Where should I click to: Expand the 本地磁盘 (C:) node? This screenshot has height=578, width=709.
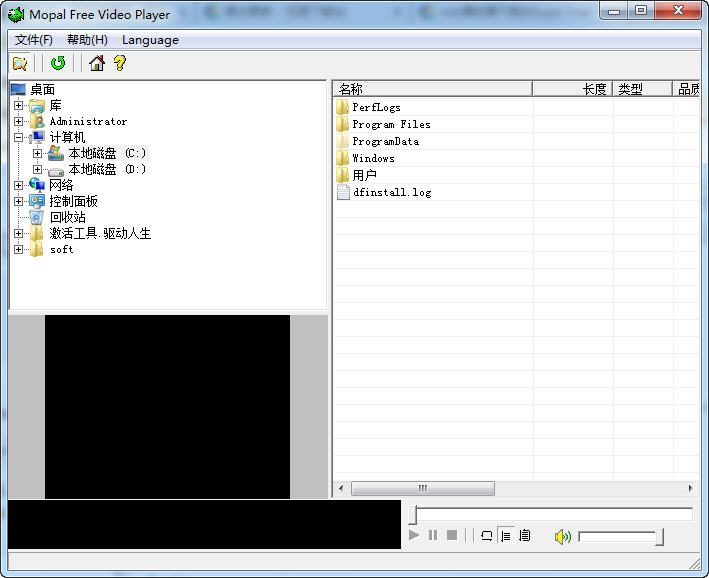[38, 153]
